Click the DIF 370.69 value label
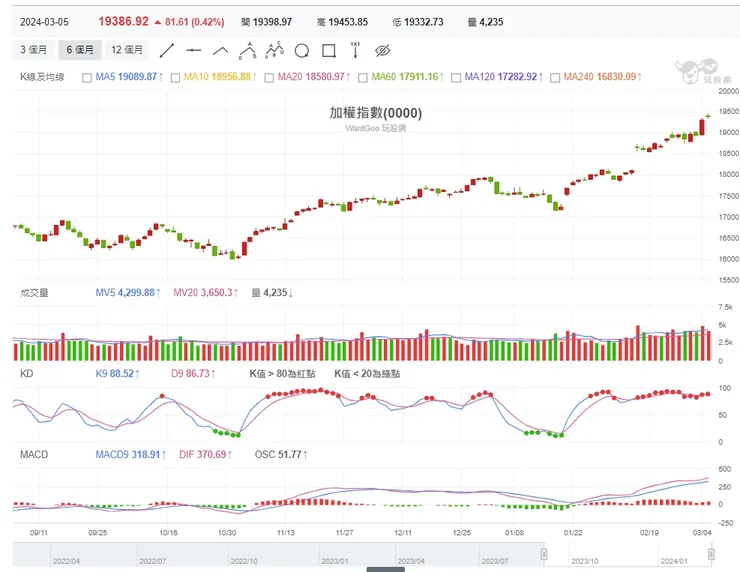Screen dimensions: 740x572 [206, 454]
